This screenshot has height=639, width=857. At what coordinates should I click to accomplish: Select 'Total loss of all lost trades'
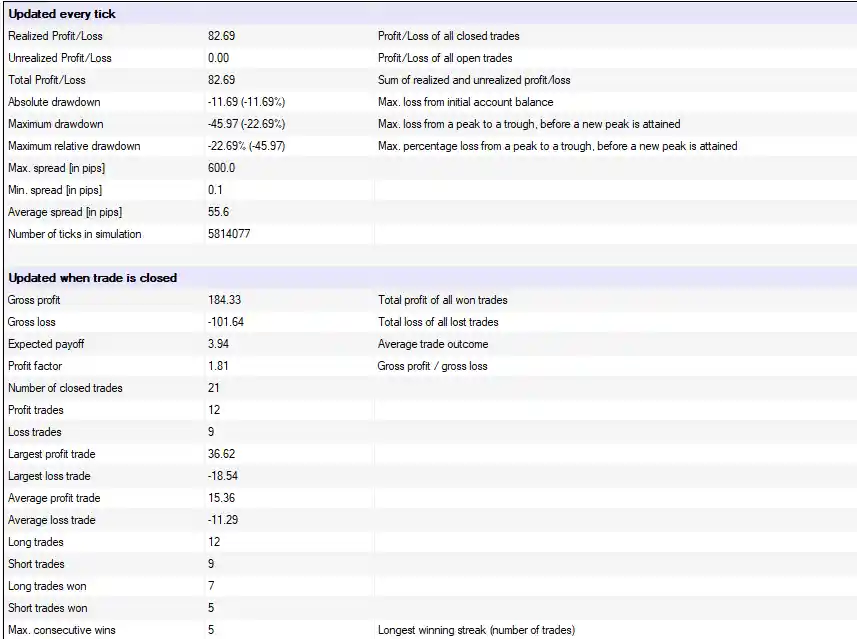tap(438, 322)
